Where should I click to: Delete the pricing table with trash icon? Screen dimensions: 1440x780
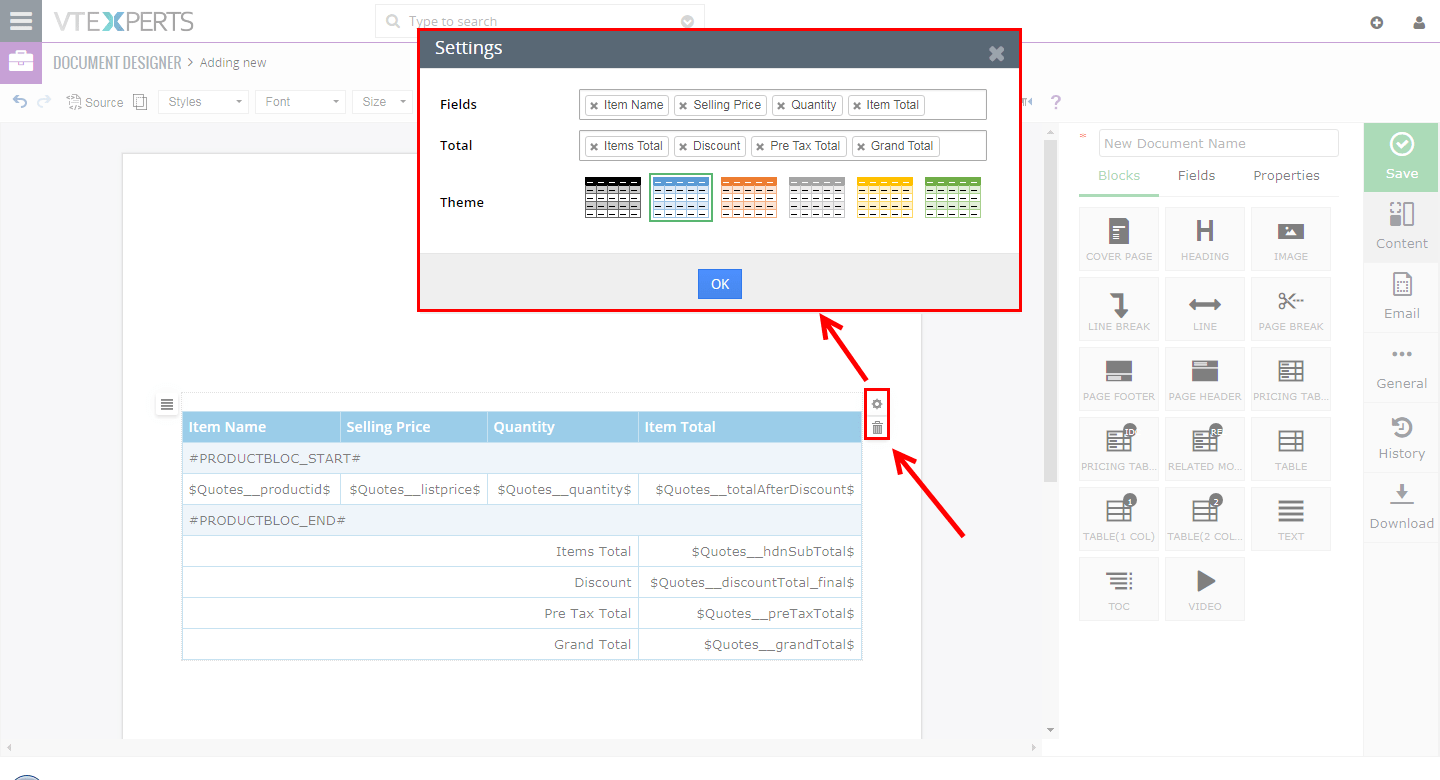click(x=877, y=428)
